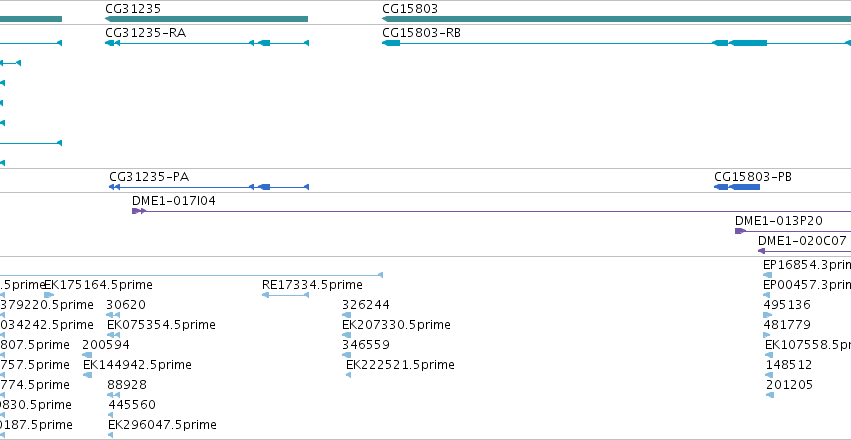Select the CG15803-PB protein label
This screenshot has height=440, width=851.
[x=753, y=177]
